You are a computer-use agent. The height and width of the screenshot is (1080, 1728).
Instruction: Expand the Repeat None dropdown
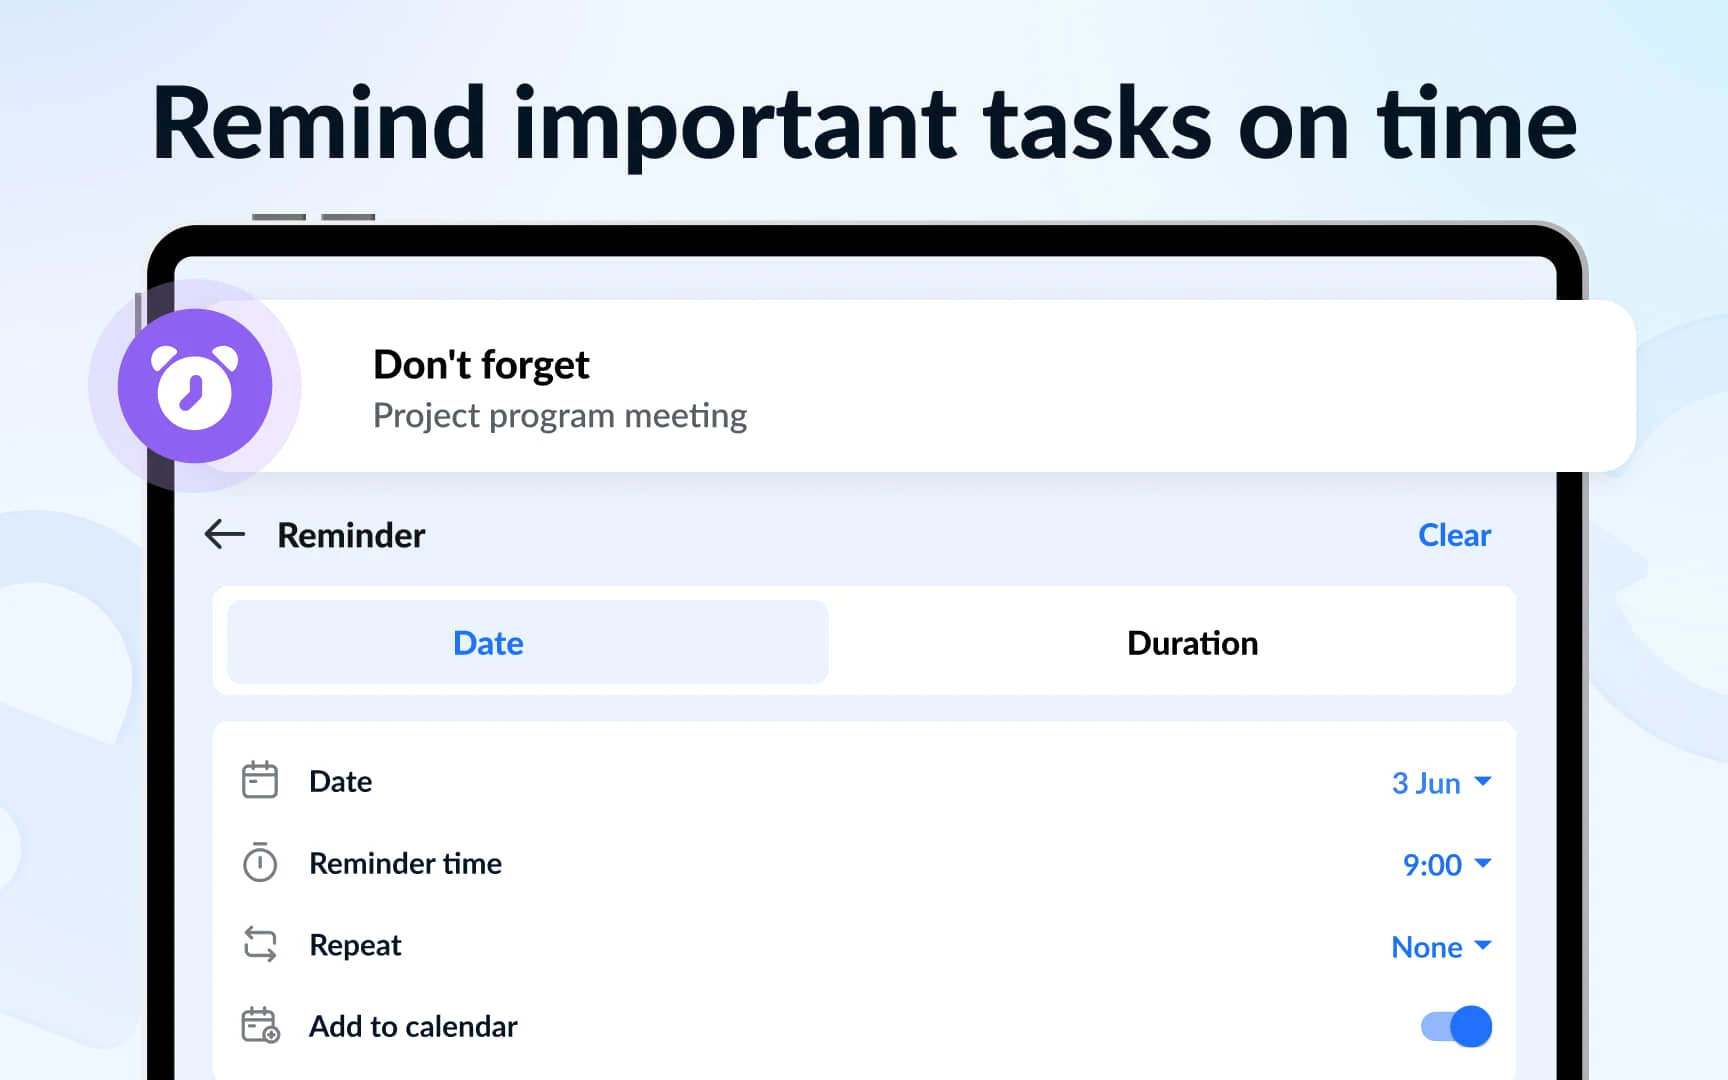(x=1441, y=946)
